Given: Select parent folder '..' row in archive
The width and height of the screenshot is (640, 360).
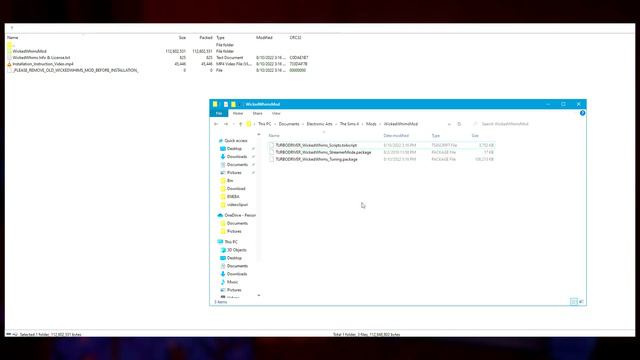Looking at the screenshot, I should tap(10, 45).
